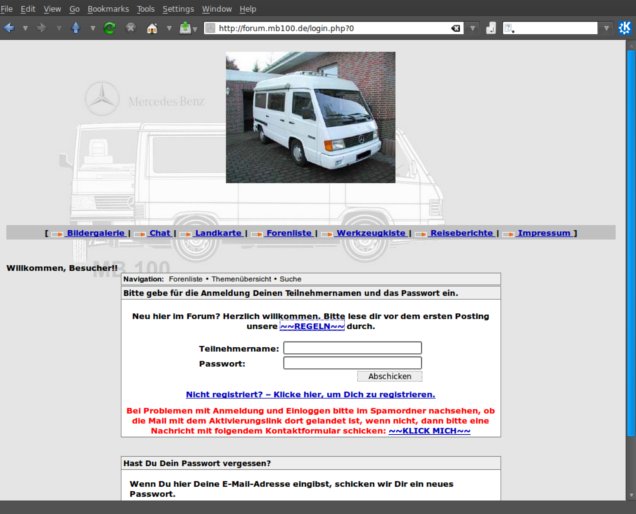Viewport: 636px width, 514px height.
Task: Click the arrow icon before Reiseberichte
Action: pos(421,234)
